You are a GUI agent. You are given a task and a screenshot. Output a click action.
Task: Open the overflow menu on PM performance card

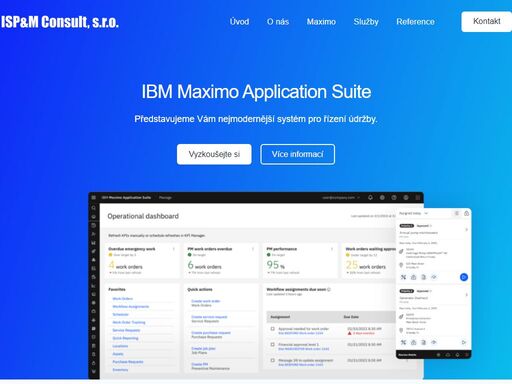332,249
